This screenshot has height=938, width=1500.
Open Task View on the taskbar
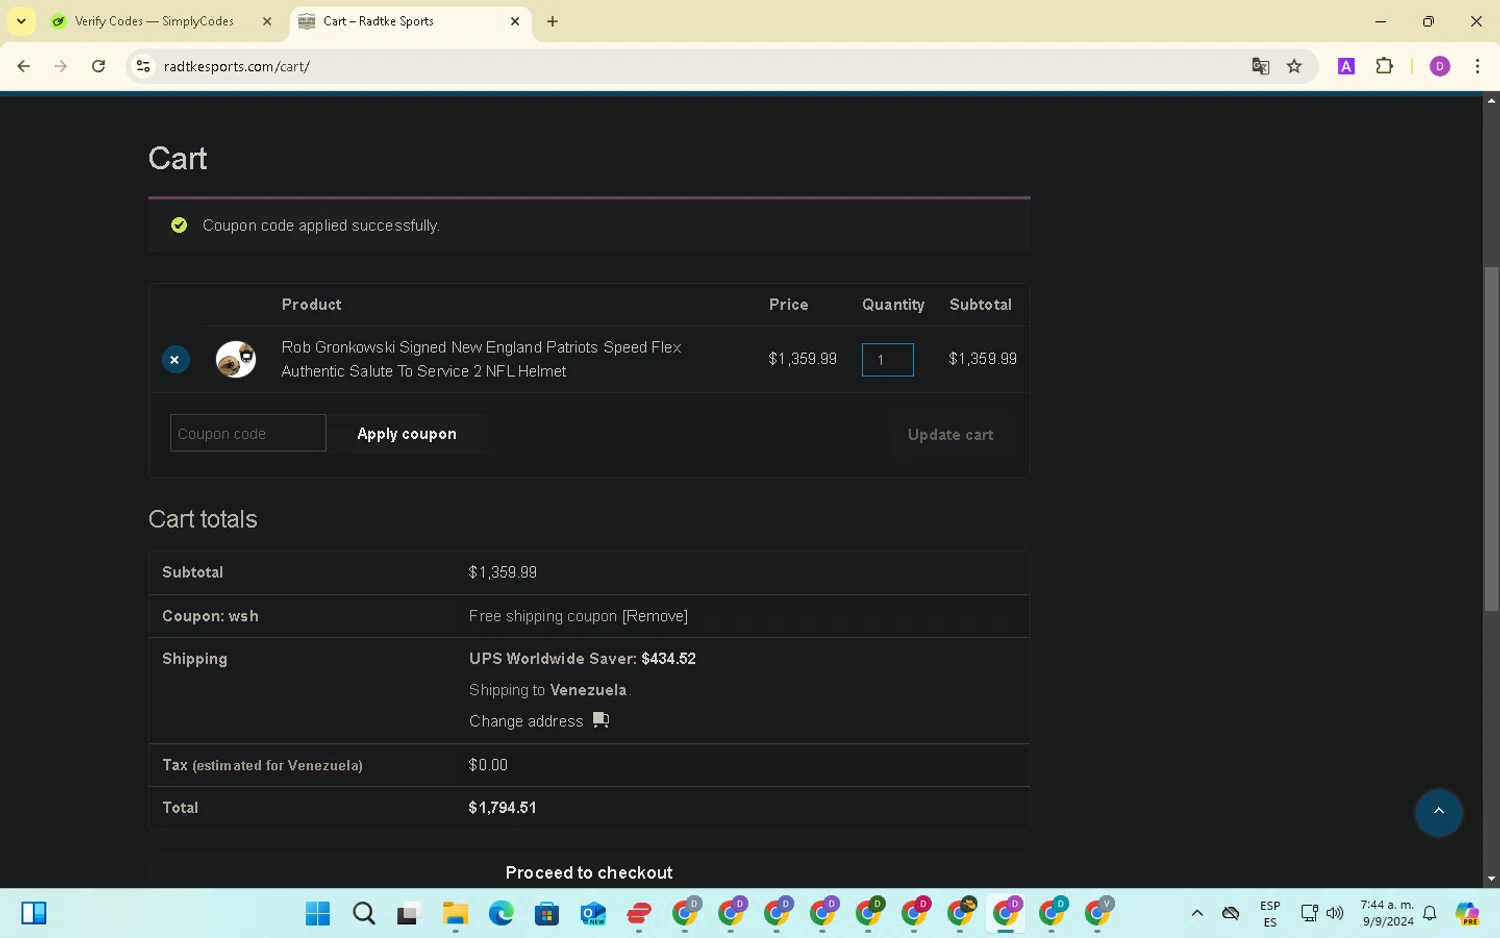pos(408,913)
